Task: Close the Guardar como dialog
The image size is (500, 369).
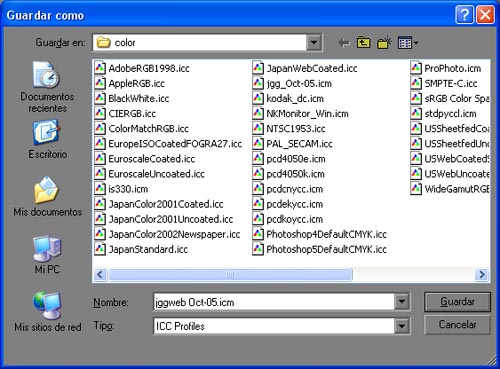Action: pos(485,15)
